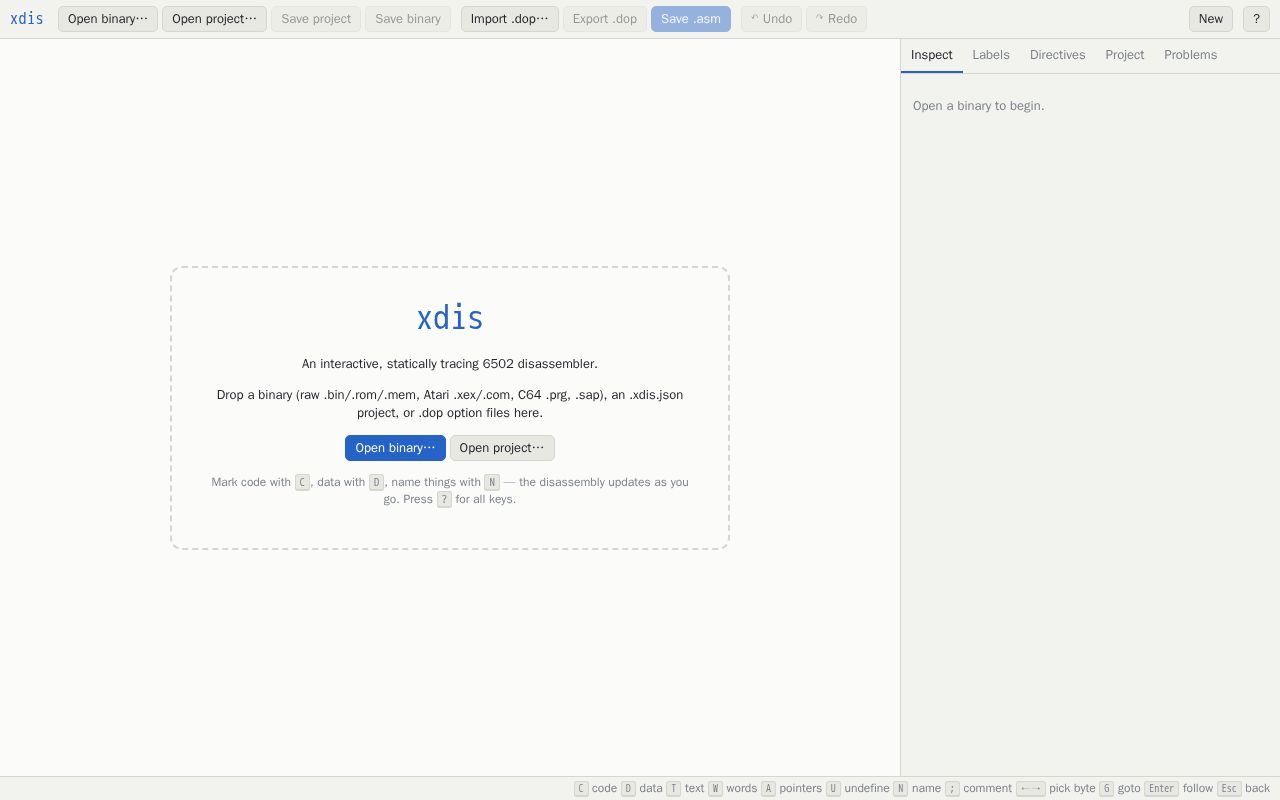Click the Enter follow shortcut in status bar

point(1179,788)
